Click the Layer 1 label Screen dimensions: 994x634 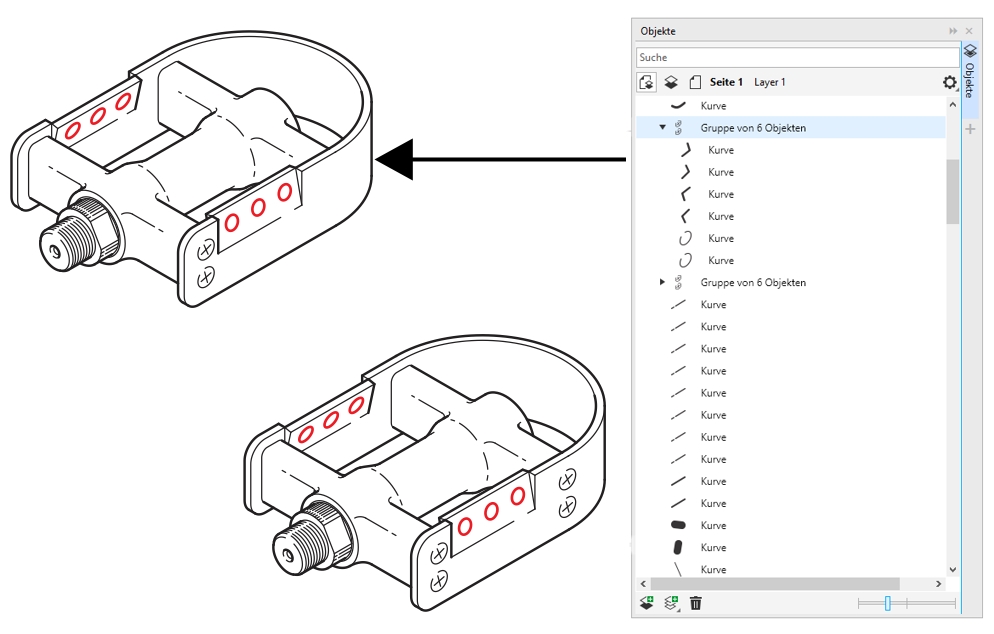(x=769, y=82)
